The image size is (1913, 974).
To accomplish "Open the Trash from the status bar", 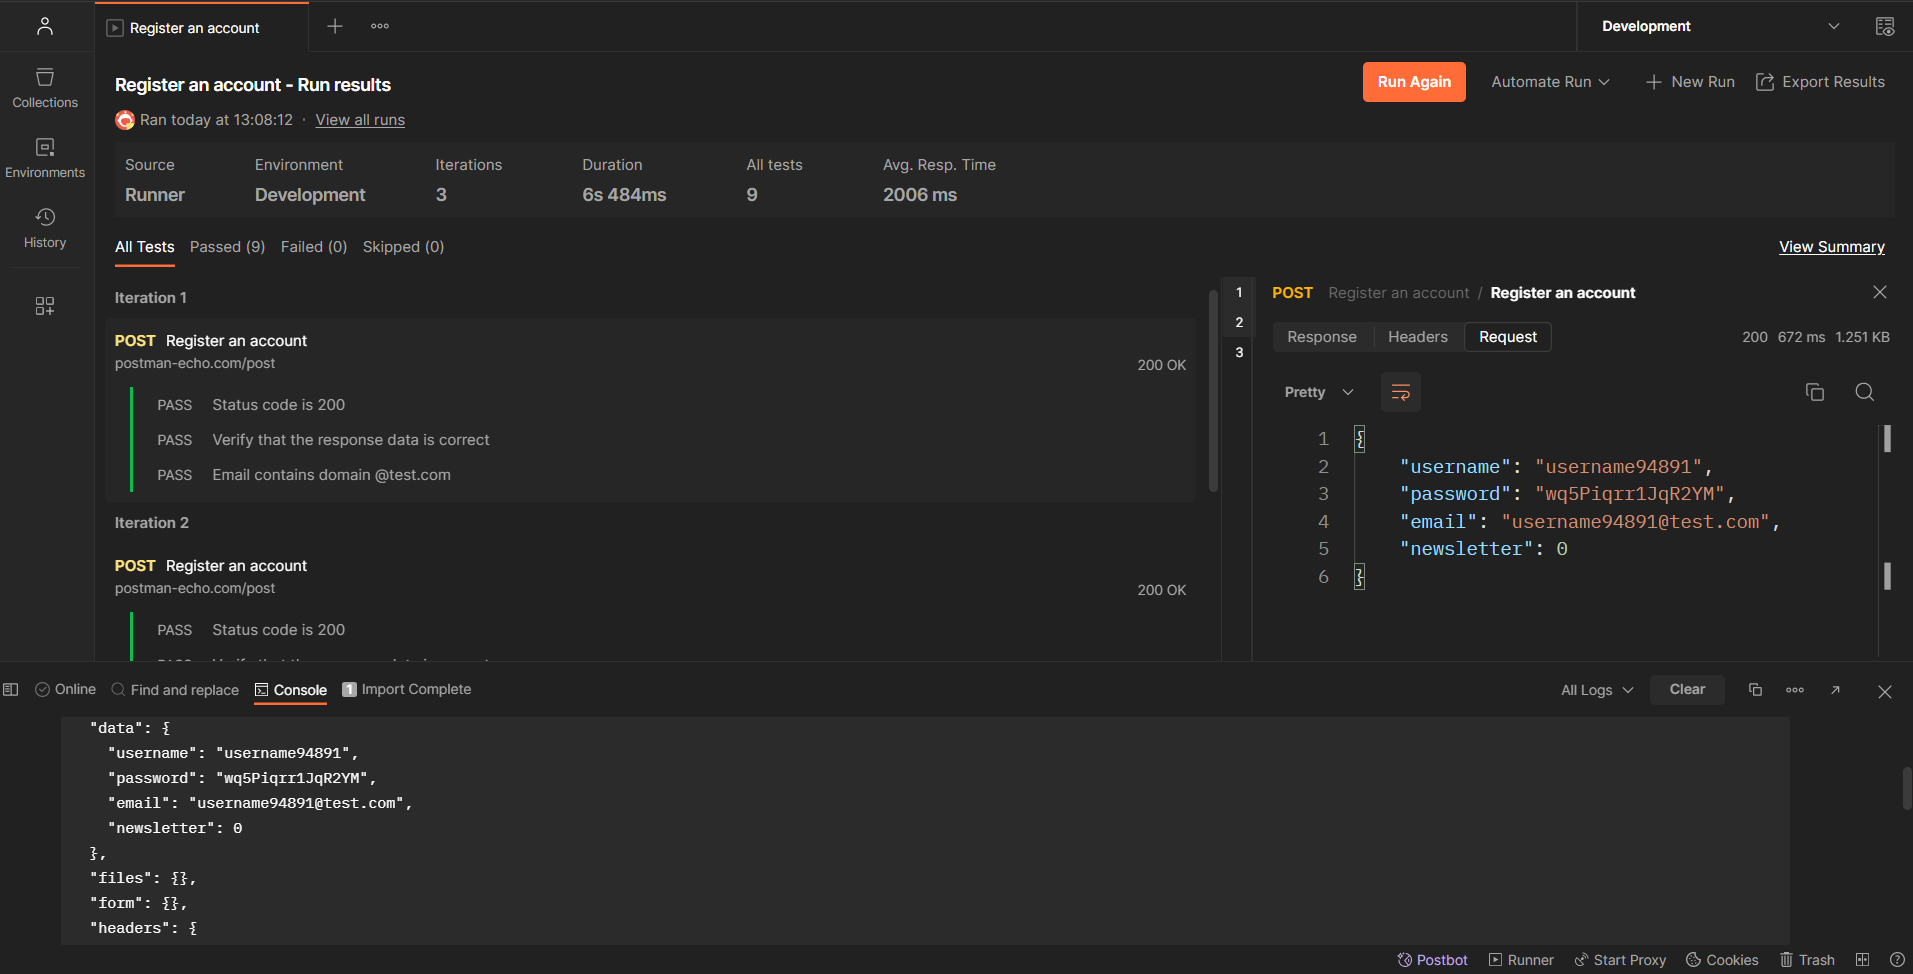I will pos(1807,960).
